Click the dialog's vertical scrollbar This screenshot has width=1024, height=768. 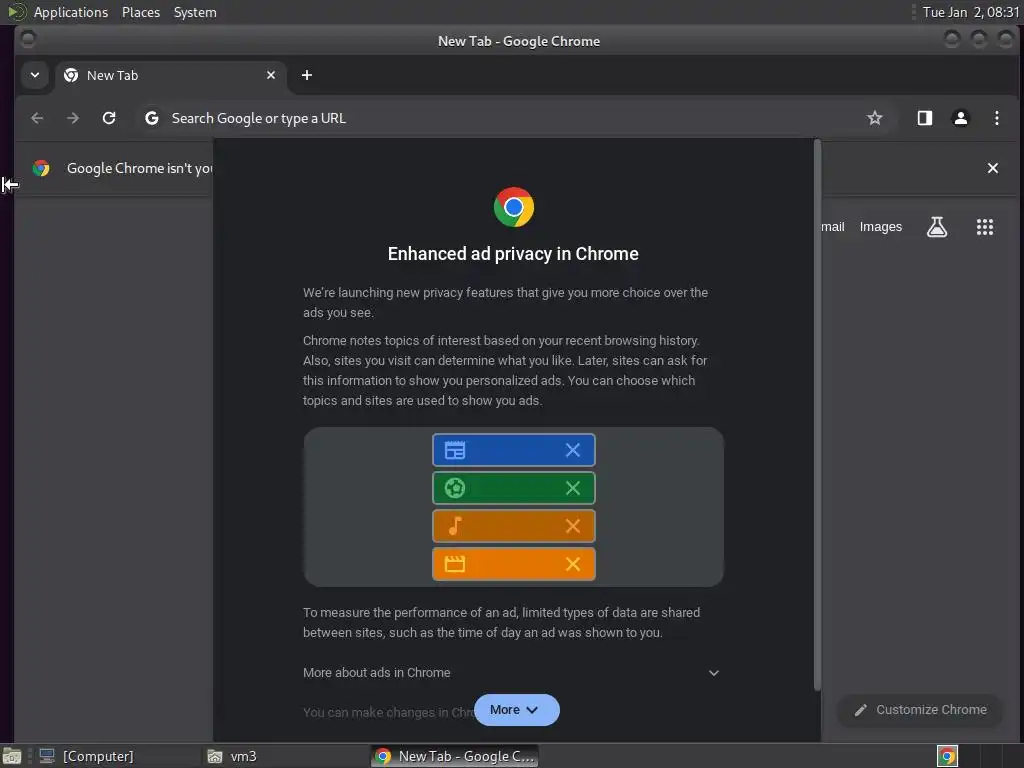tap(817, 414)
